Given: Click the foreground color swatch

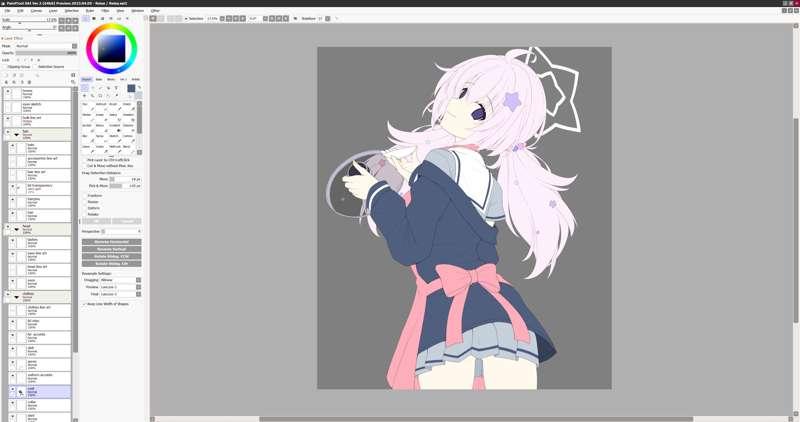Looking at the screenshot, I should (131, 88).
